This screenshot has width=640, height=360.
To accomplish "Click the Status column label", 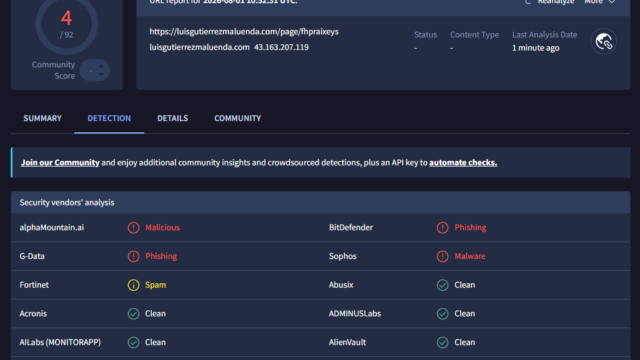I will coord(425,35).
